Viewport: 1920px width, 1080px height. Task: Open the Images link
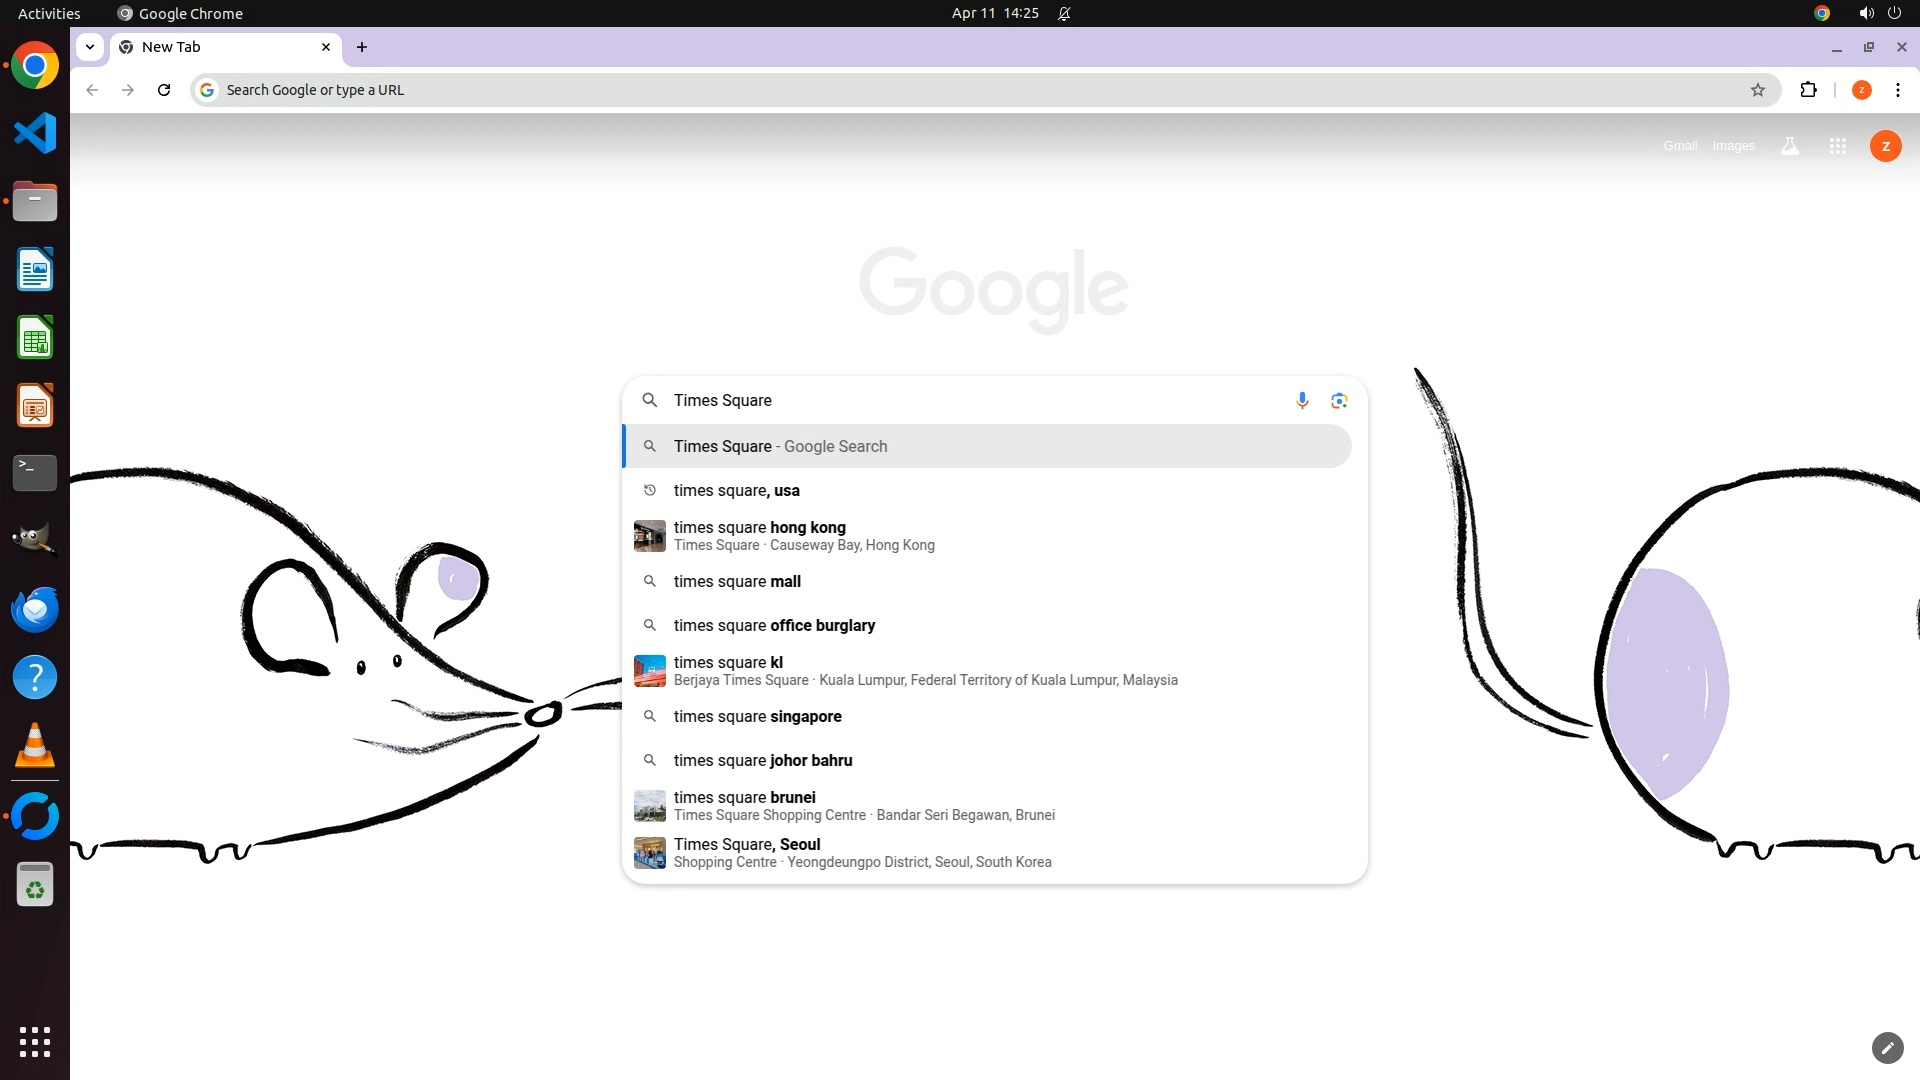coord(1733,146)
